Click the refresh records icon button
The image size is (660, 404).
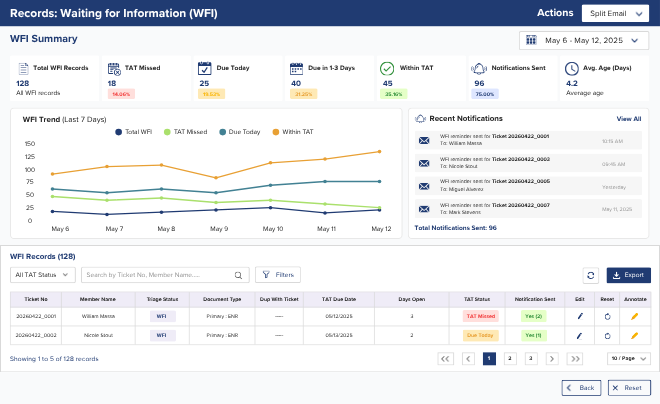pyautogui.click(x=591, y=275)
